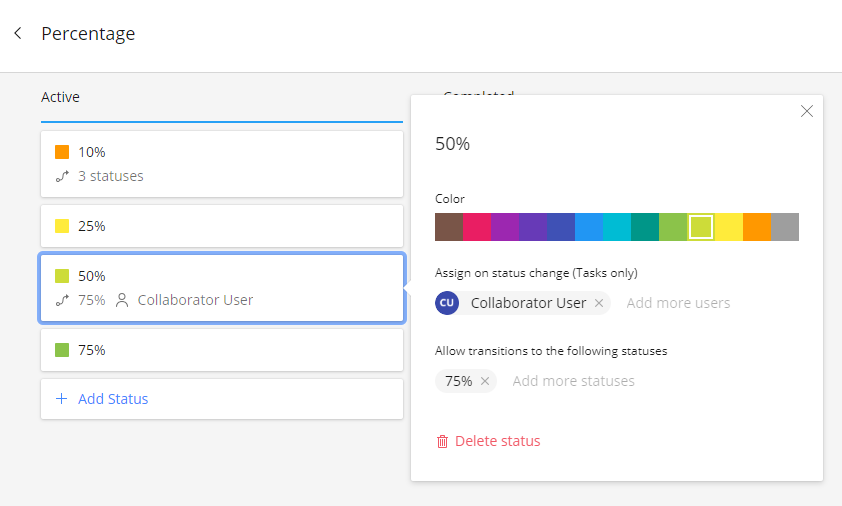
Task: Click the plus icon beside Add Status
Action: [62, 399]
